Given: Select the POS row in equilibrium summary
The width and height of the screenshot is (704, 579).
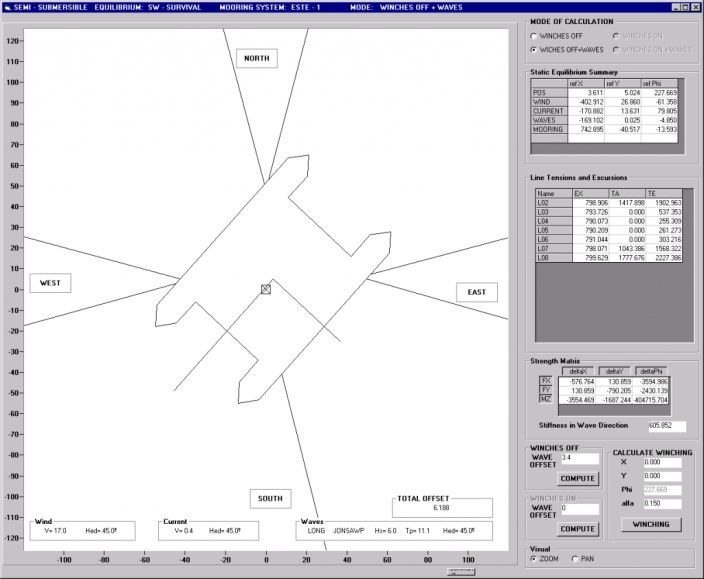Looking at the screenshot, I should (604, 93).
